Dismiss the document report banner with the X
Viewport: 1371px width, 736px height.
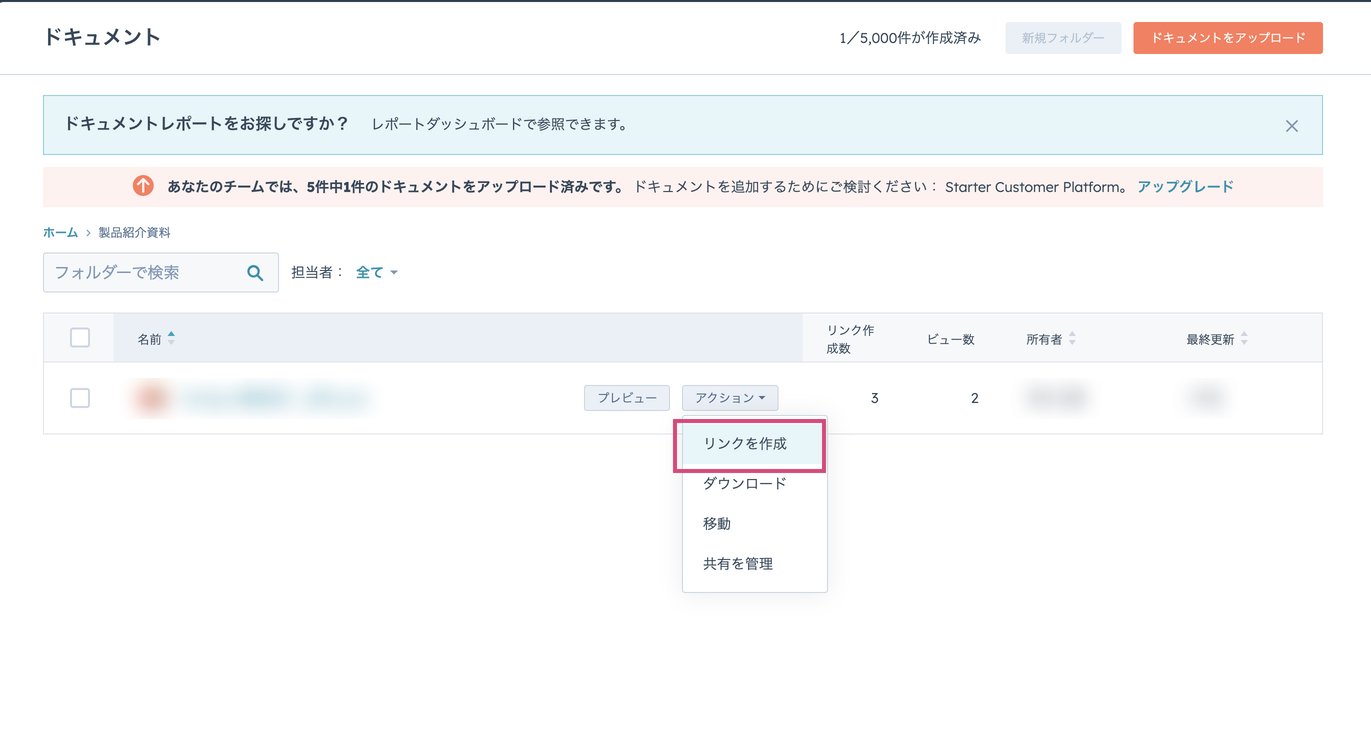(1291, 125)
